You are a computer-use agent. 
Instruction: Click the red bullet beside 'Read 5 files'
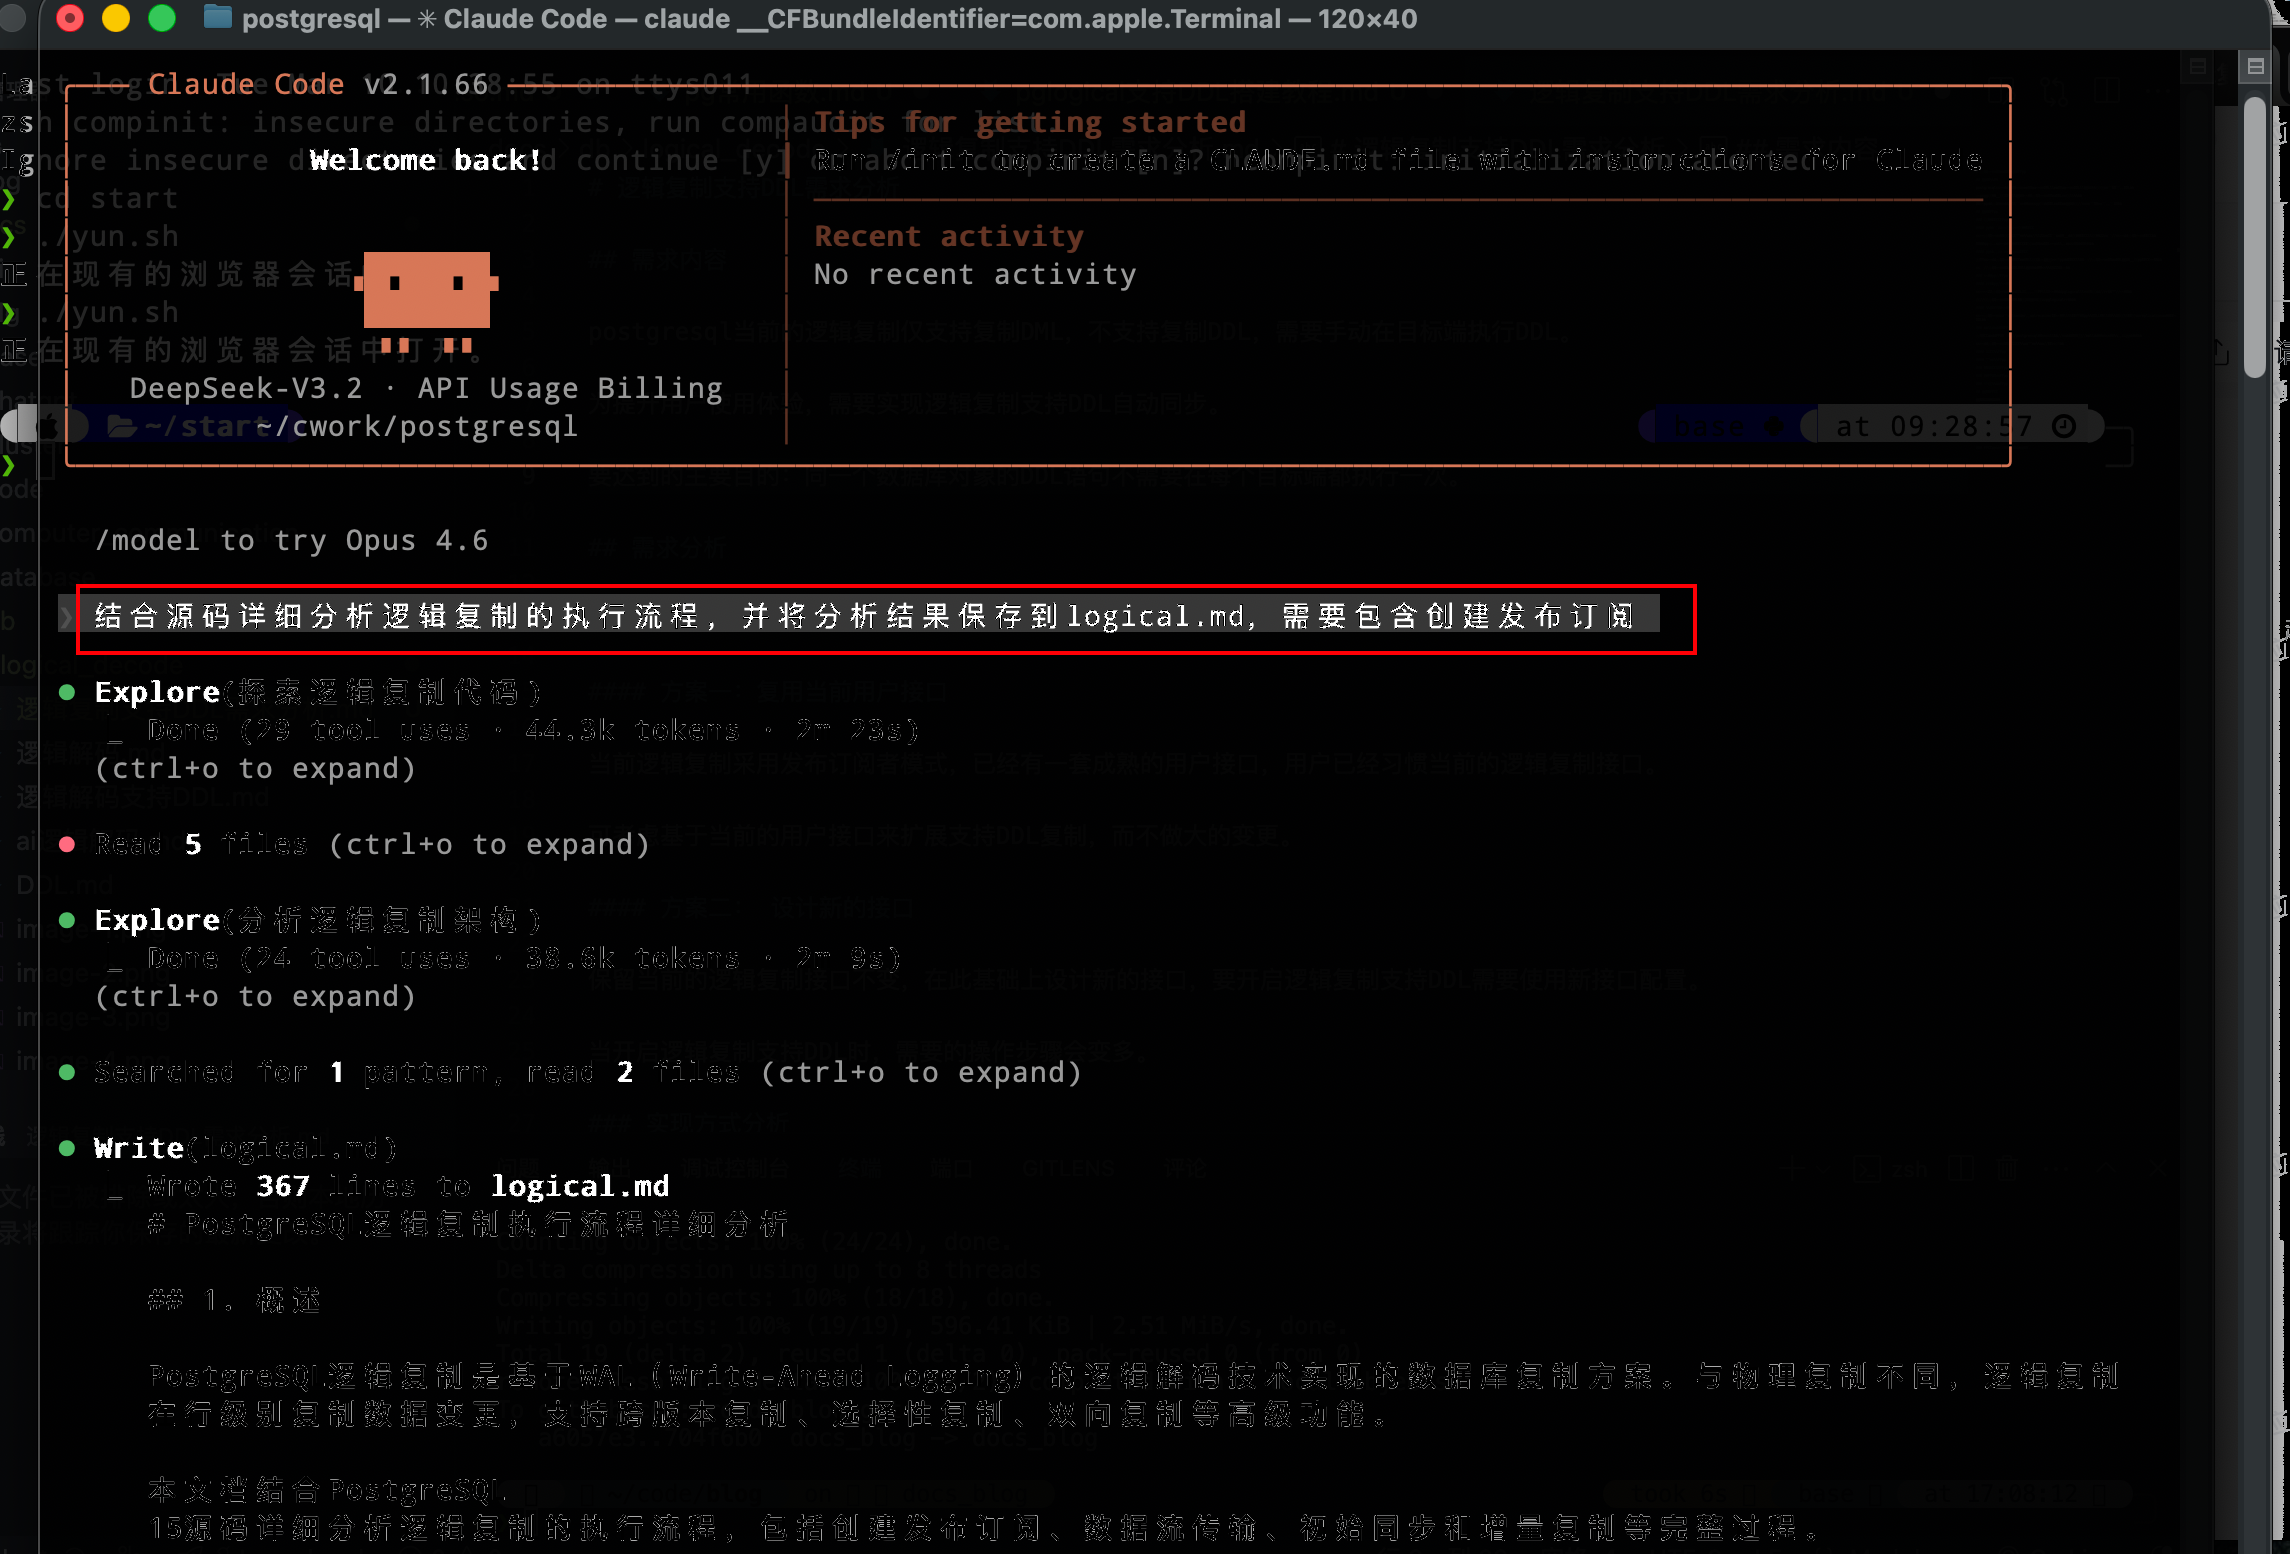tap(67, 844)
